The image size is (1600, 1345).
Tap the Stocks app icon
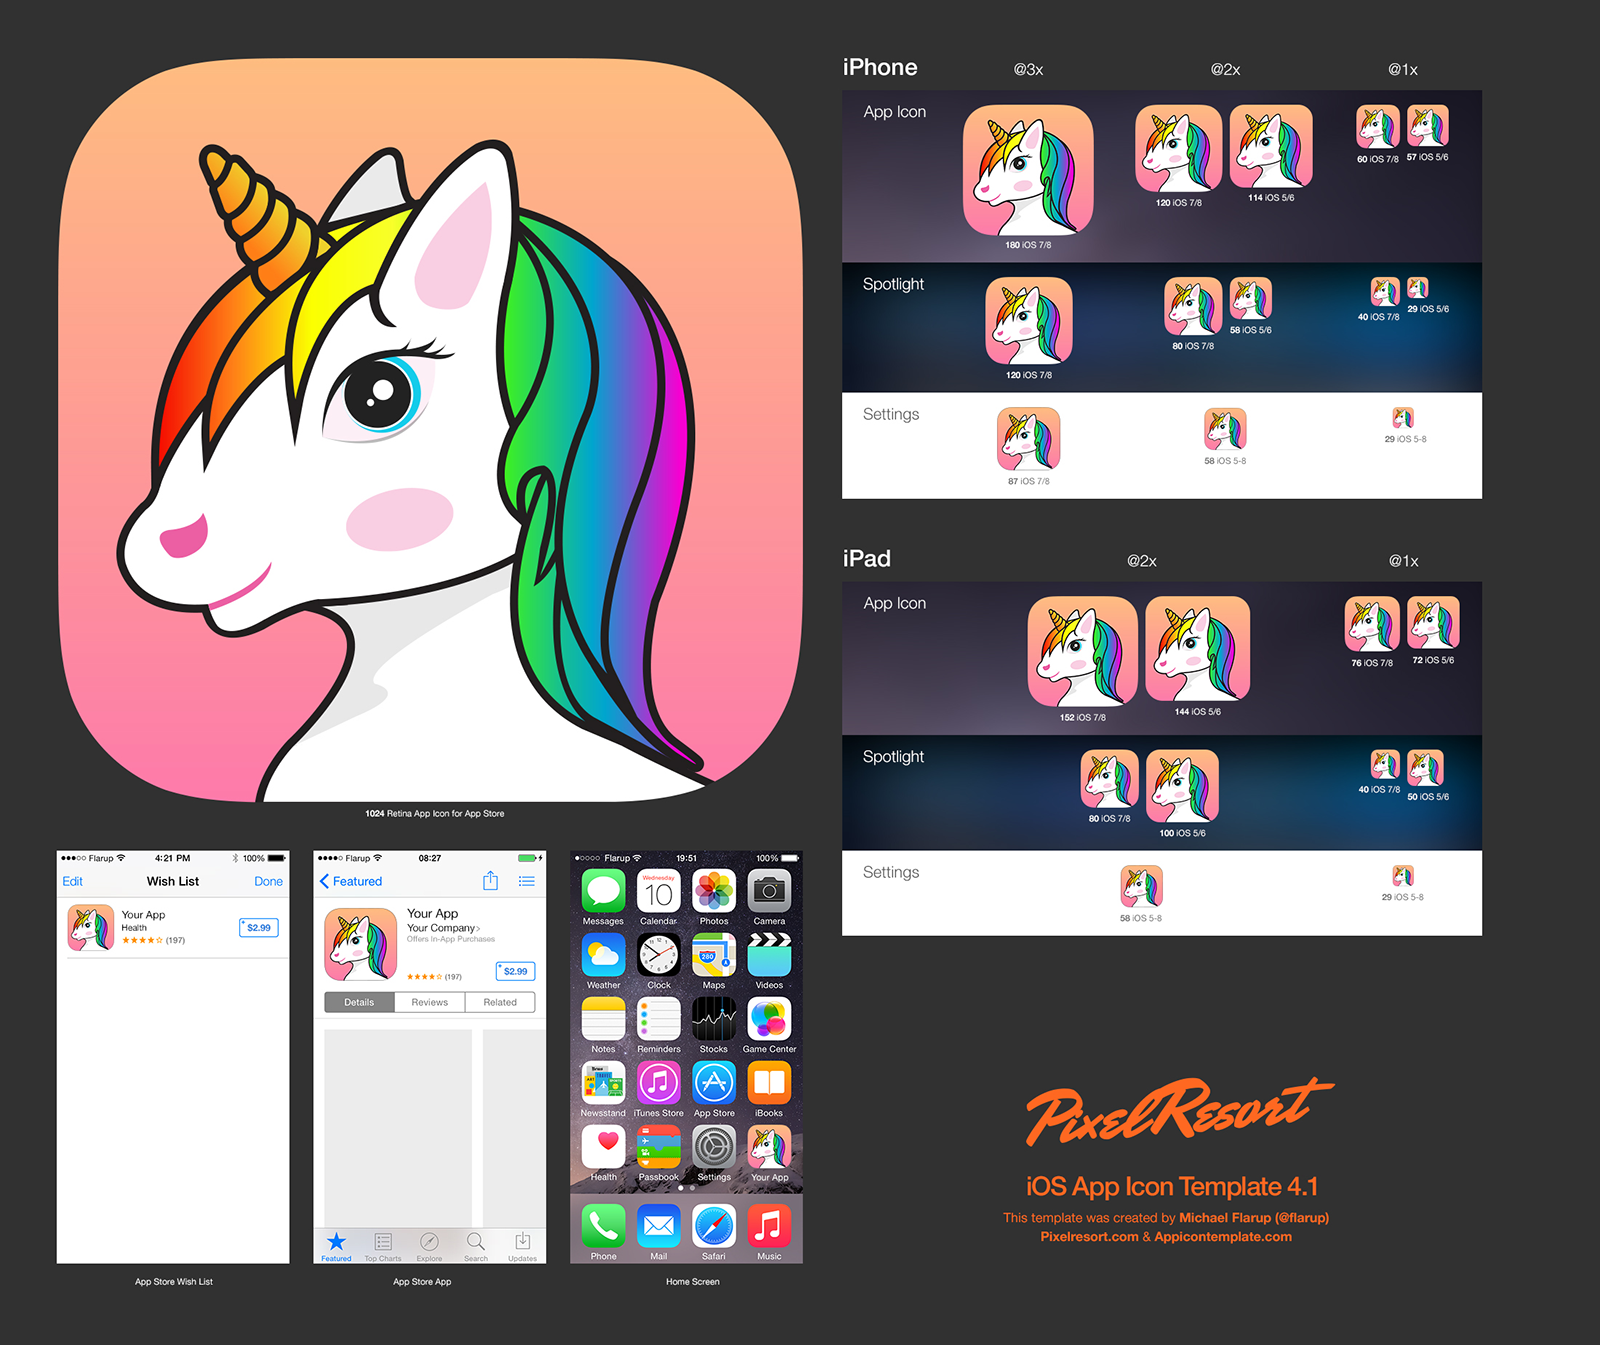pos(713,1019)
